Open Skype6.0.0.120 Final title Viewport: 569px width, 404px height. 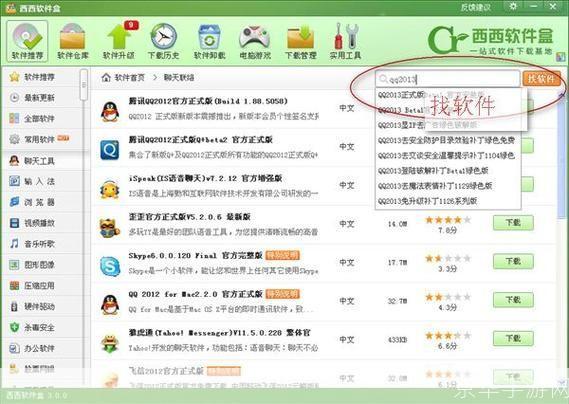pyautogui.click(x=195, y=256)
